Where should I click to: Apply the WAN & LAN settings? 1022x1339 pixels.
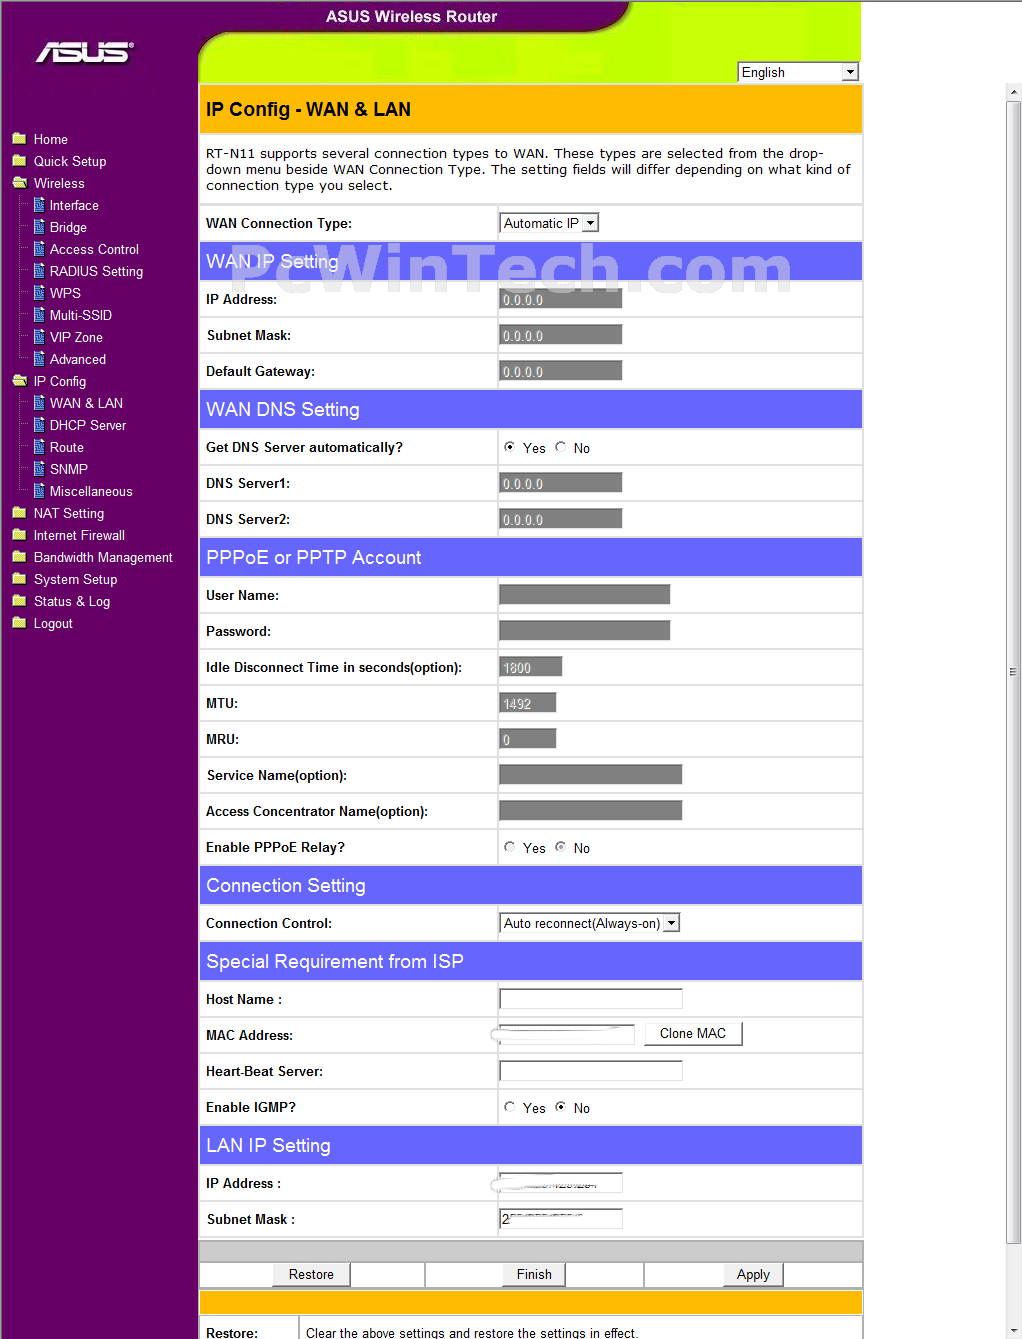click(753, 1274)
